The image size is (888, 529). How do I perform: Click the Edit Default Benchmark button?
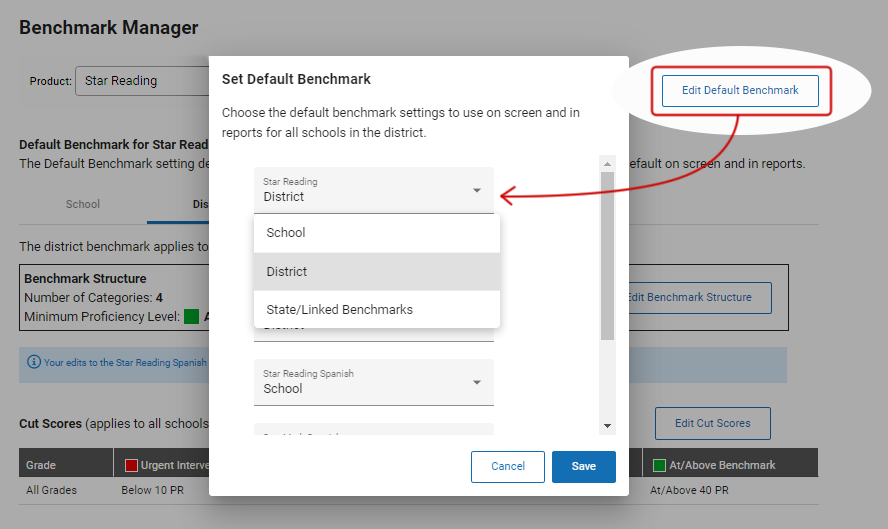pyautogui.click(x=740, y=91)
